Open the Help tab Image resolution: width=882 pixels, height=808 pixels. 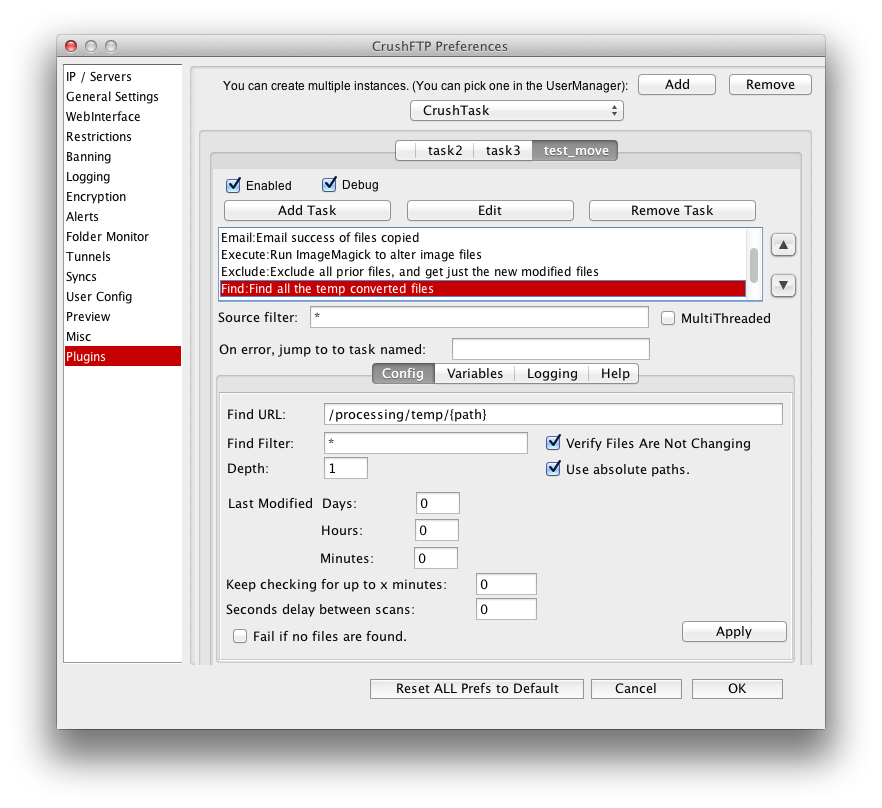(x=615, y=374)
